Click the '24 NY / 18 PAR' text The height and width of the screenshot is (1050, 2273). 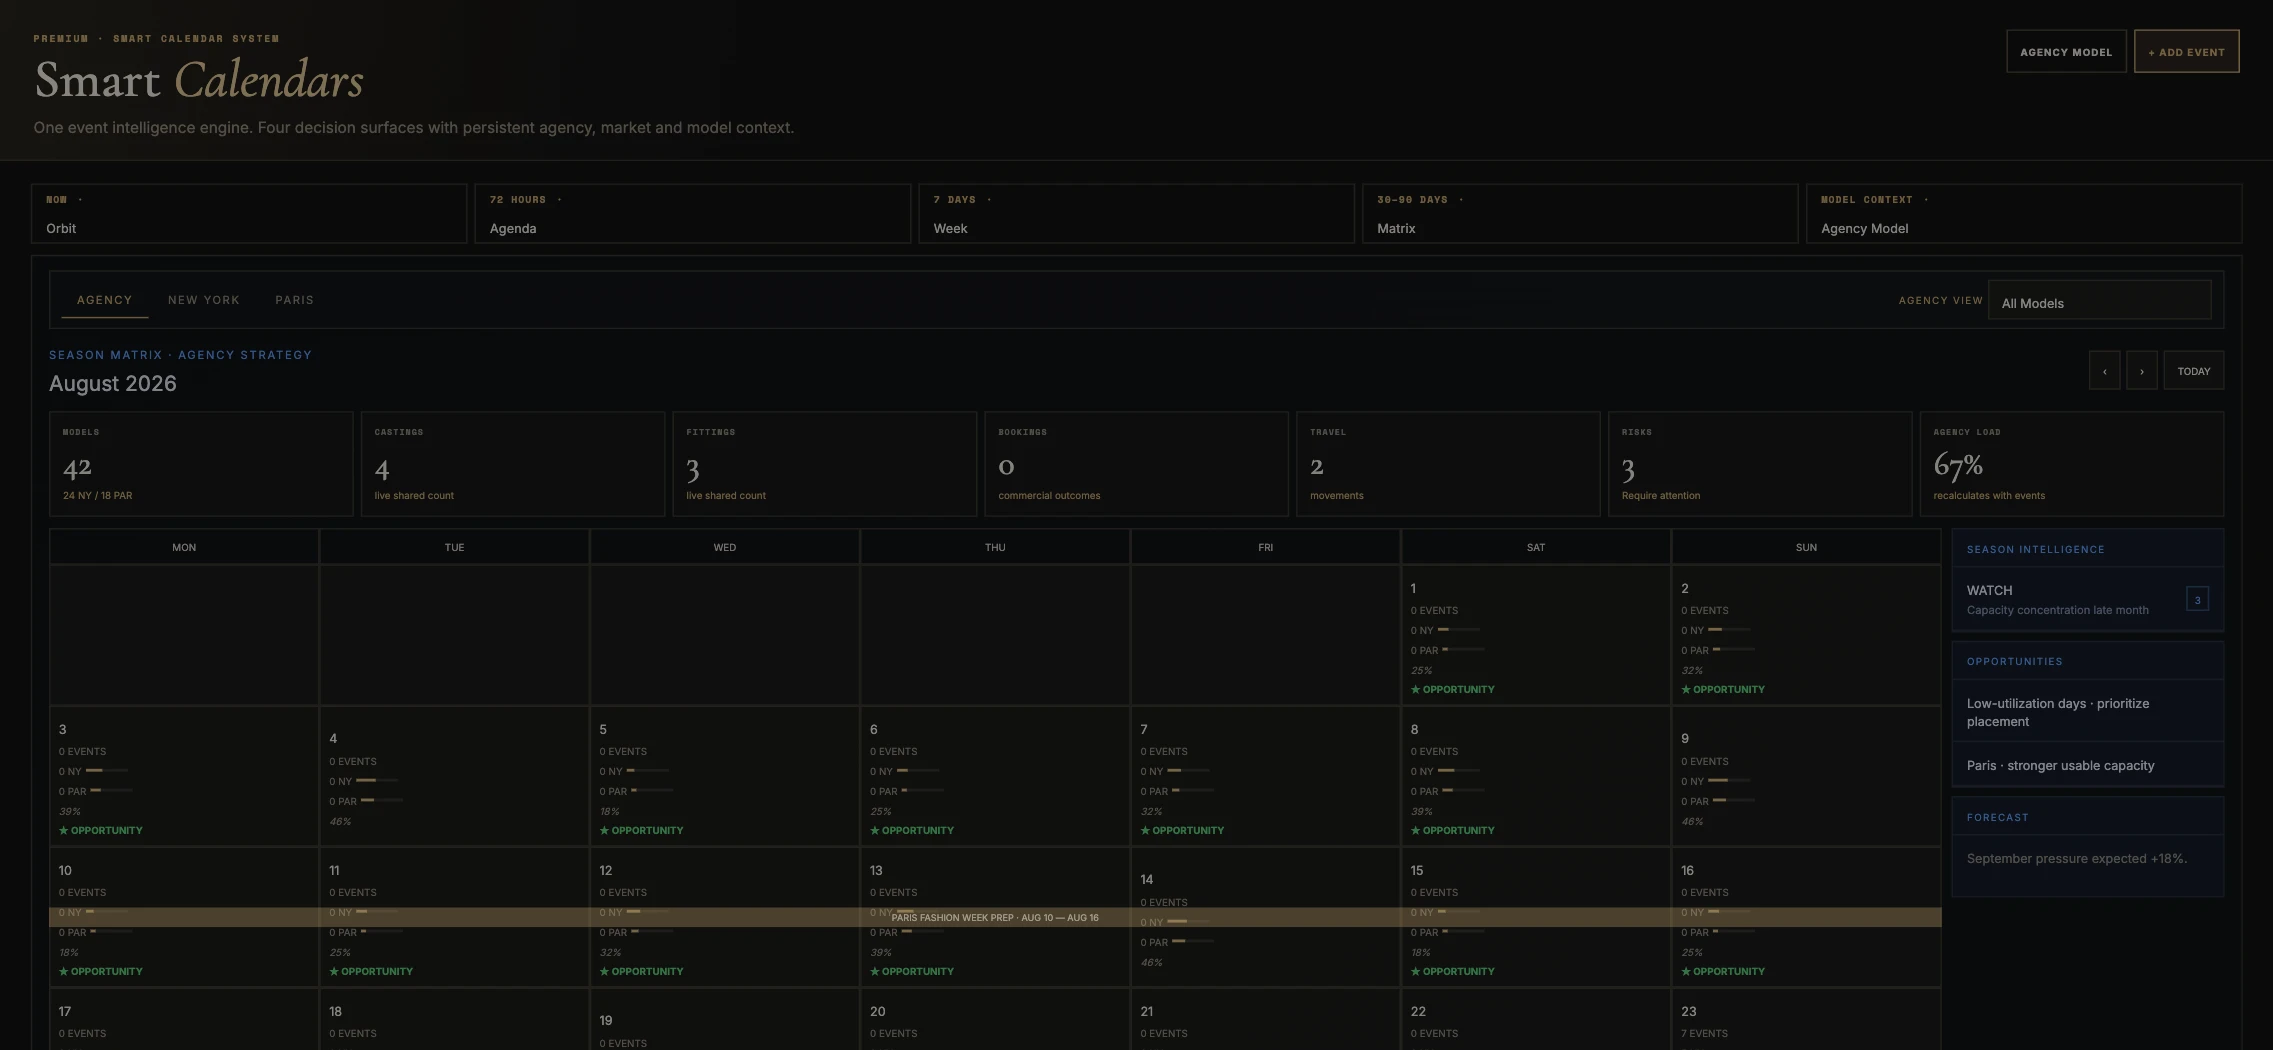tap(97, 496)
